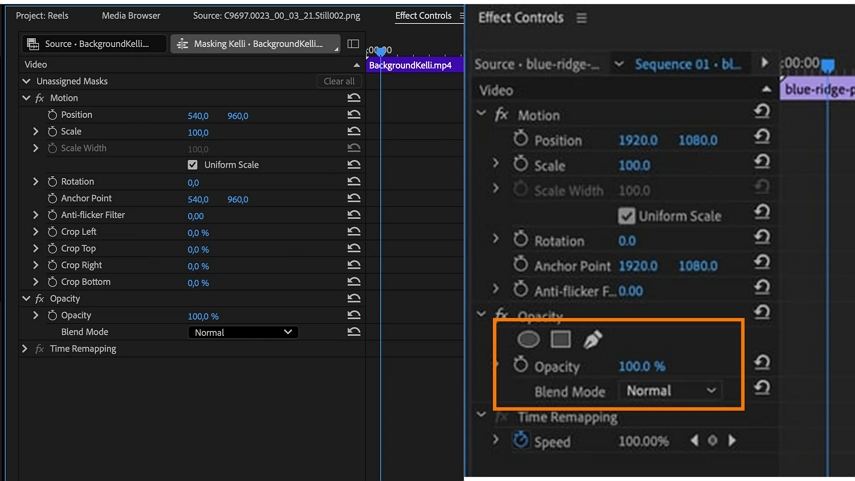Add Speed keyframe diamond button

coord(713,440)
